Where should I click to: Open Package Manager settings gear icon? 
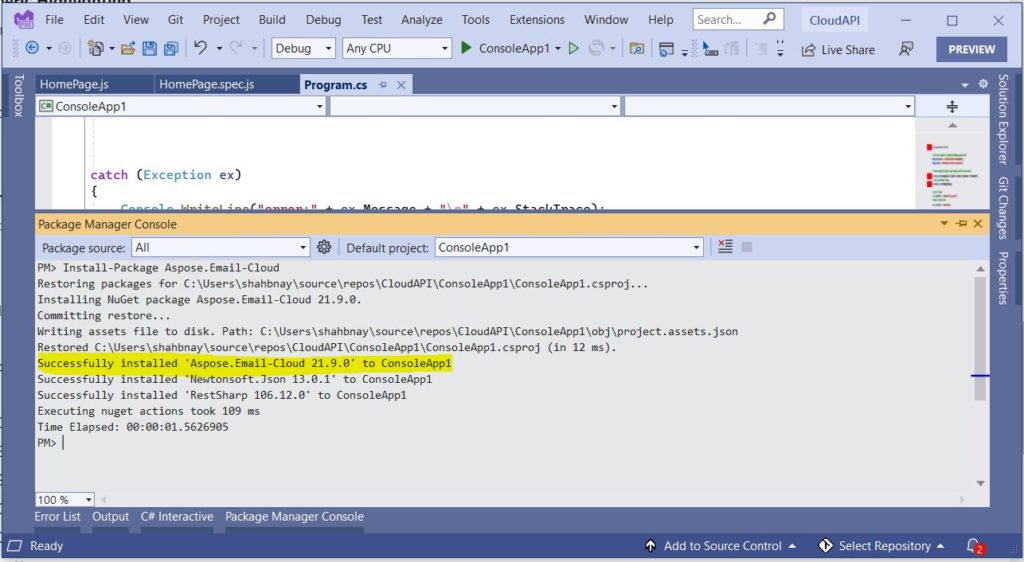point(324,247)
